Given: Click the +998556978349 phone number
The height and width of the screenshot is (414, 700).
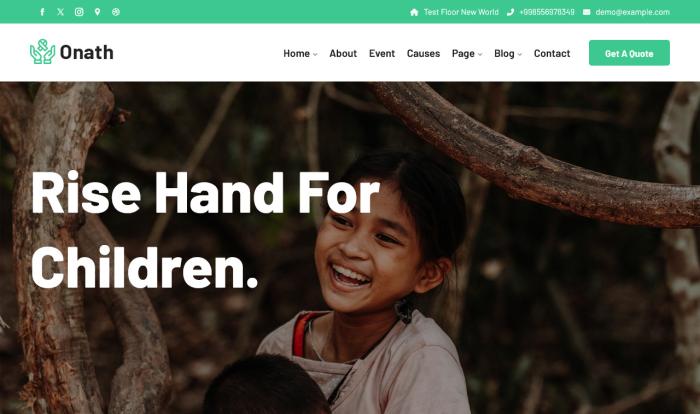Looking at the screenshot, I should pos(546,12).
